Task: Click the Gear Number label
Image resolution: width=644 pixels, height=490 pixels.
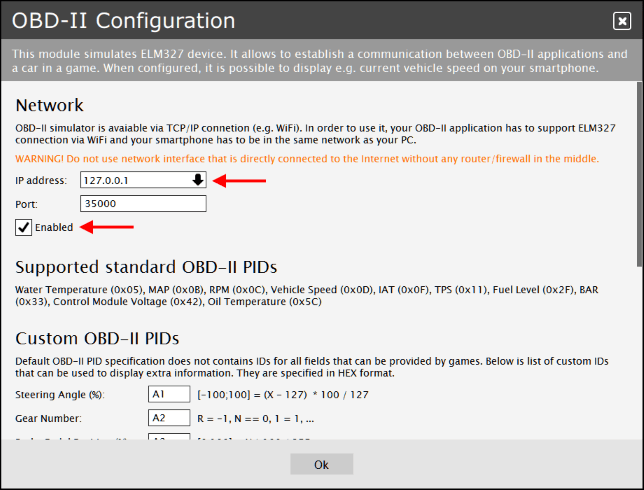Action: 48,419
